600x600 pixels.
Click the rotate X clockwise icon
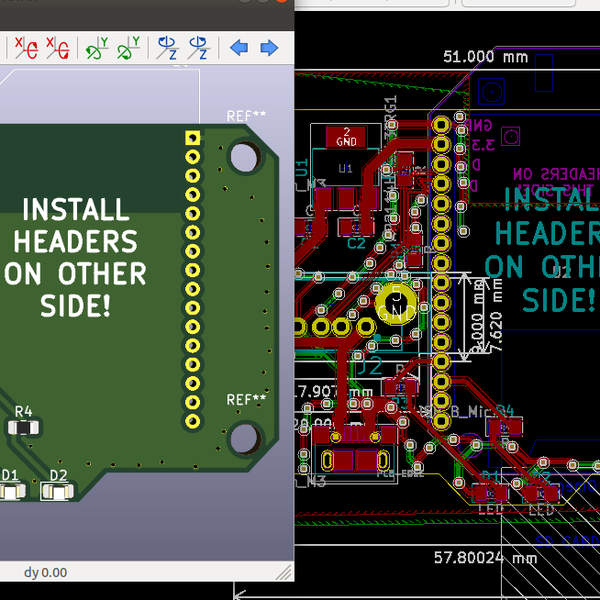tap(26, 48)
